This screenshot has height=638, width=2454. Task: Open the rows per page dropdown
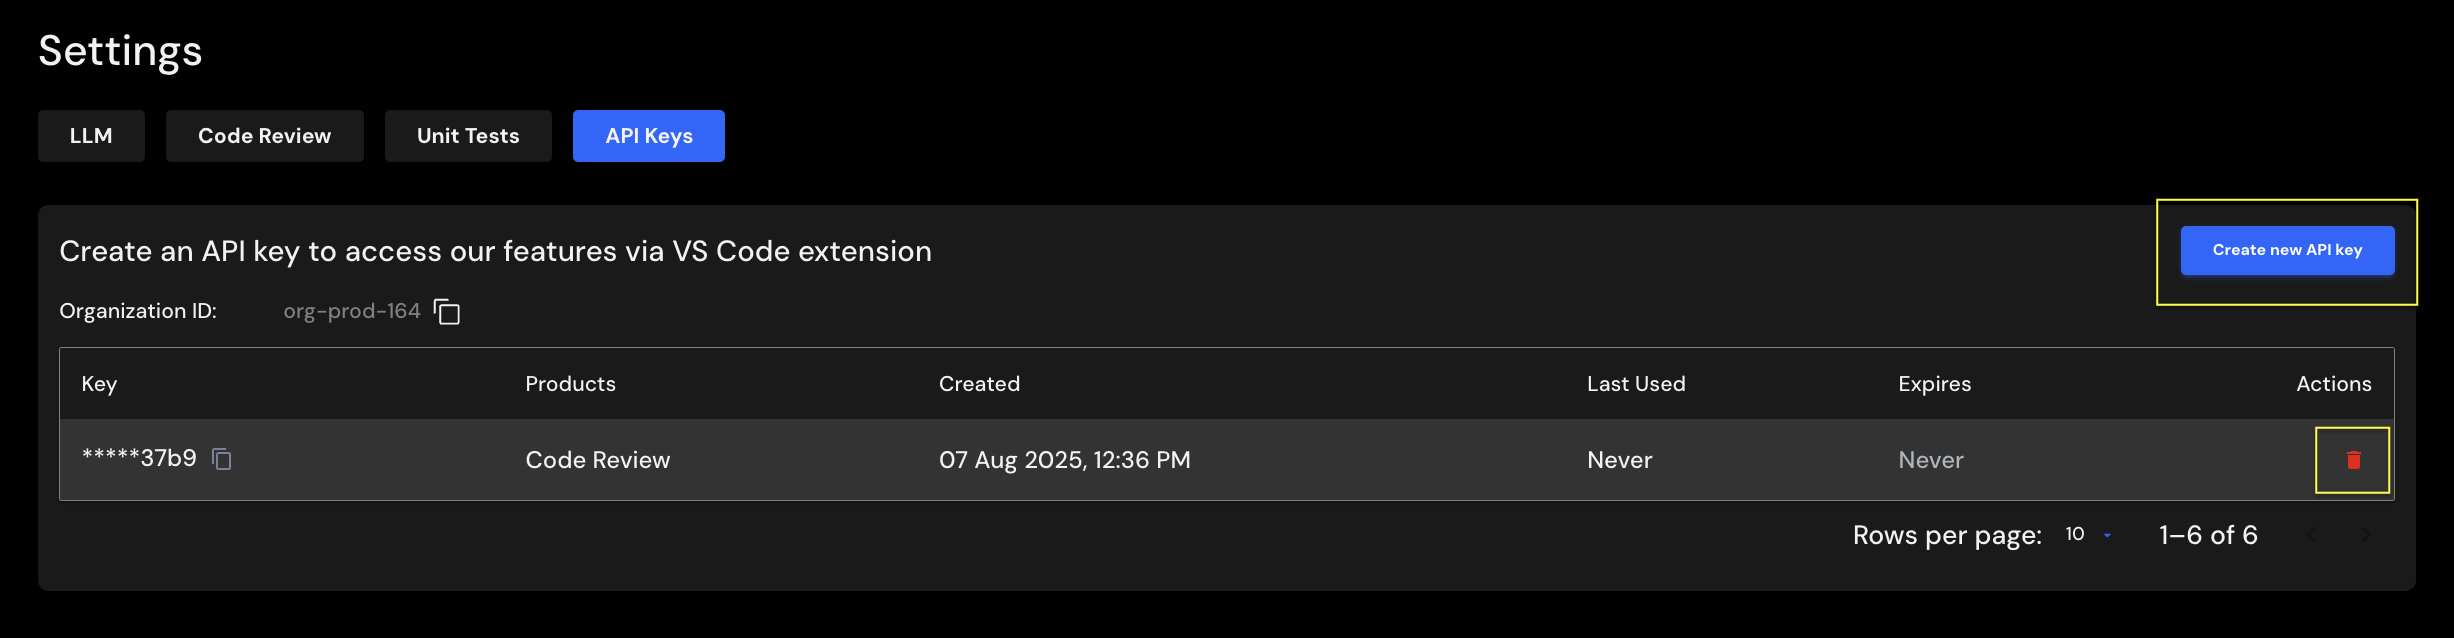coord(2088,535)
